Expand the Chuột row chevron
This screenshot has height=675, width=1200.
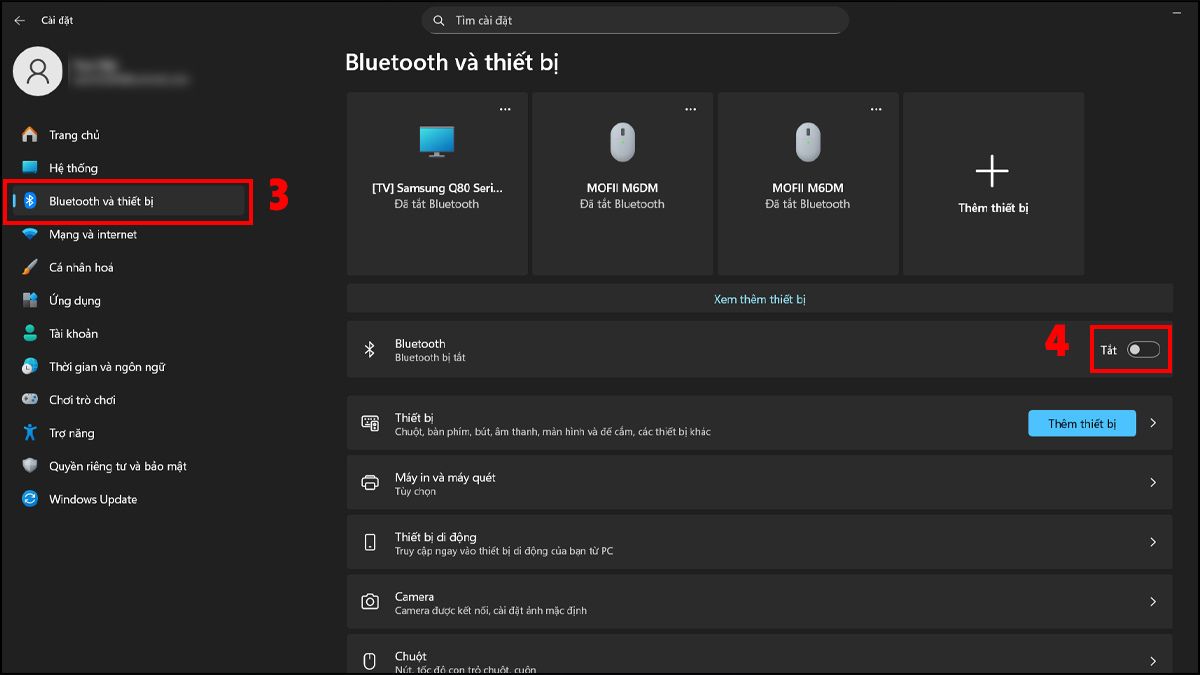pyautogui.click(x=1153, y=661)
